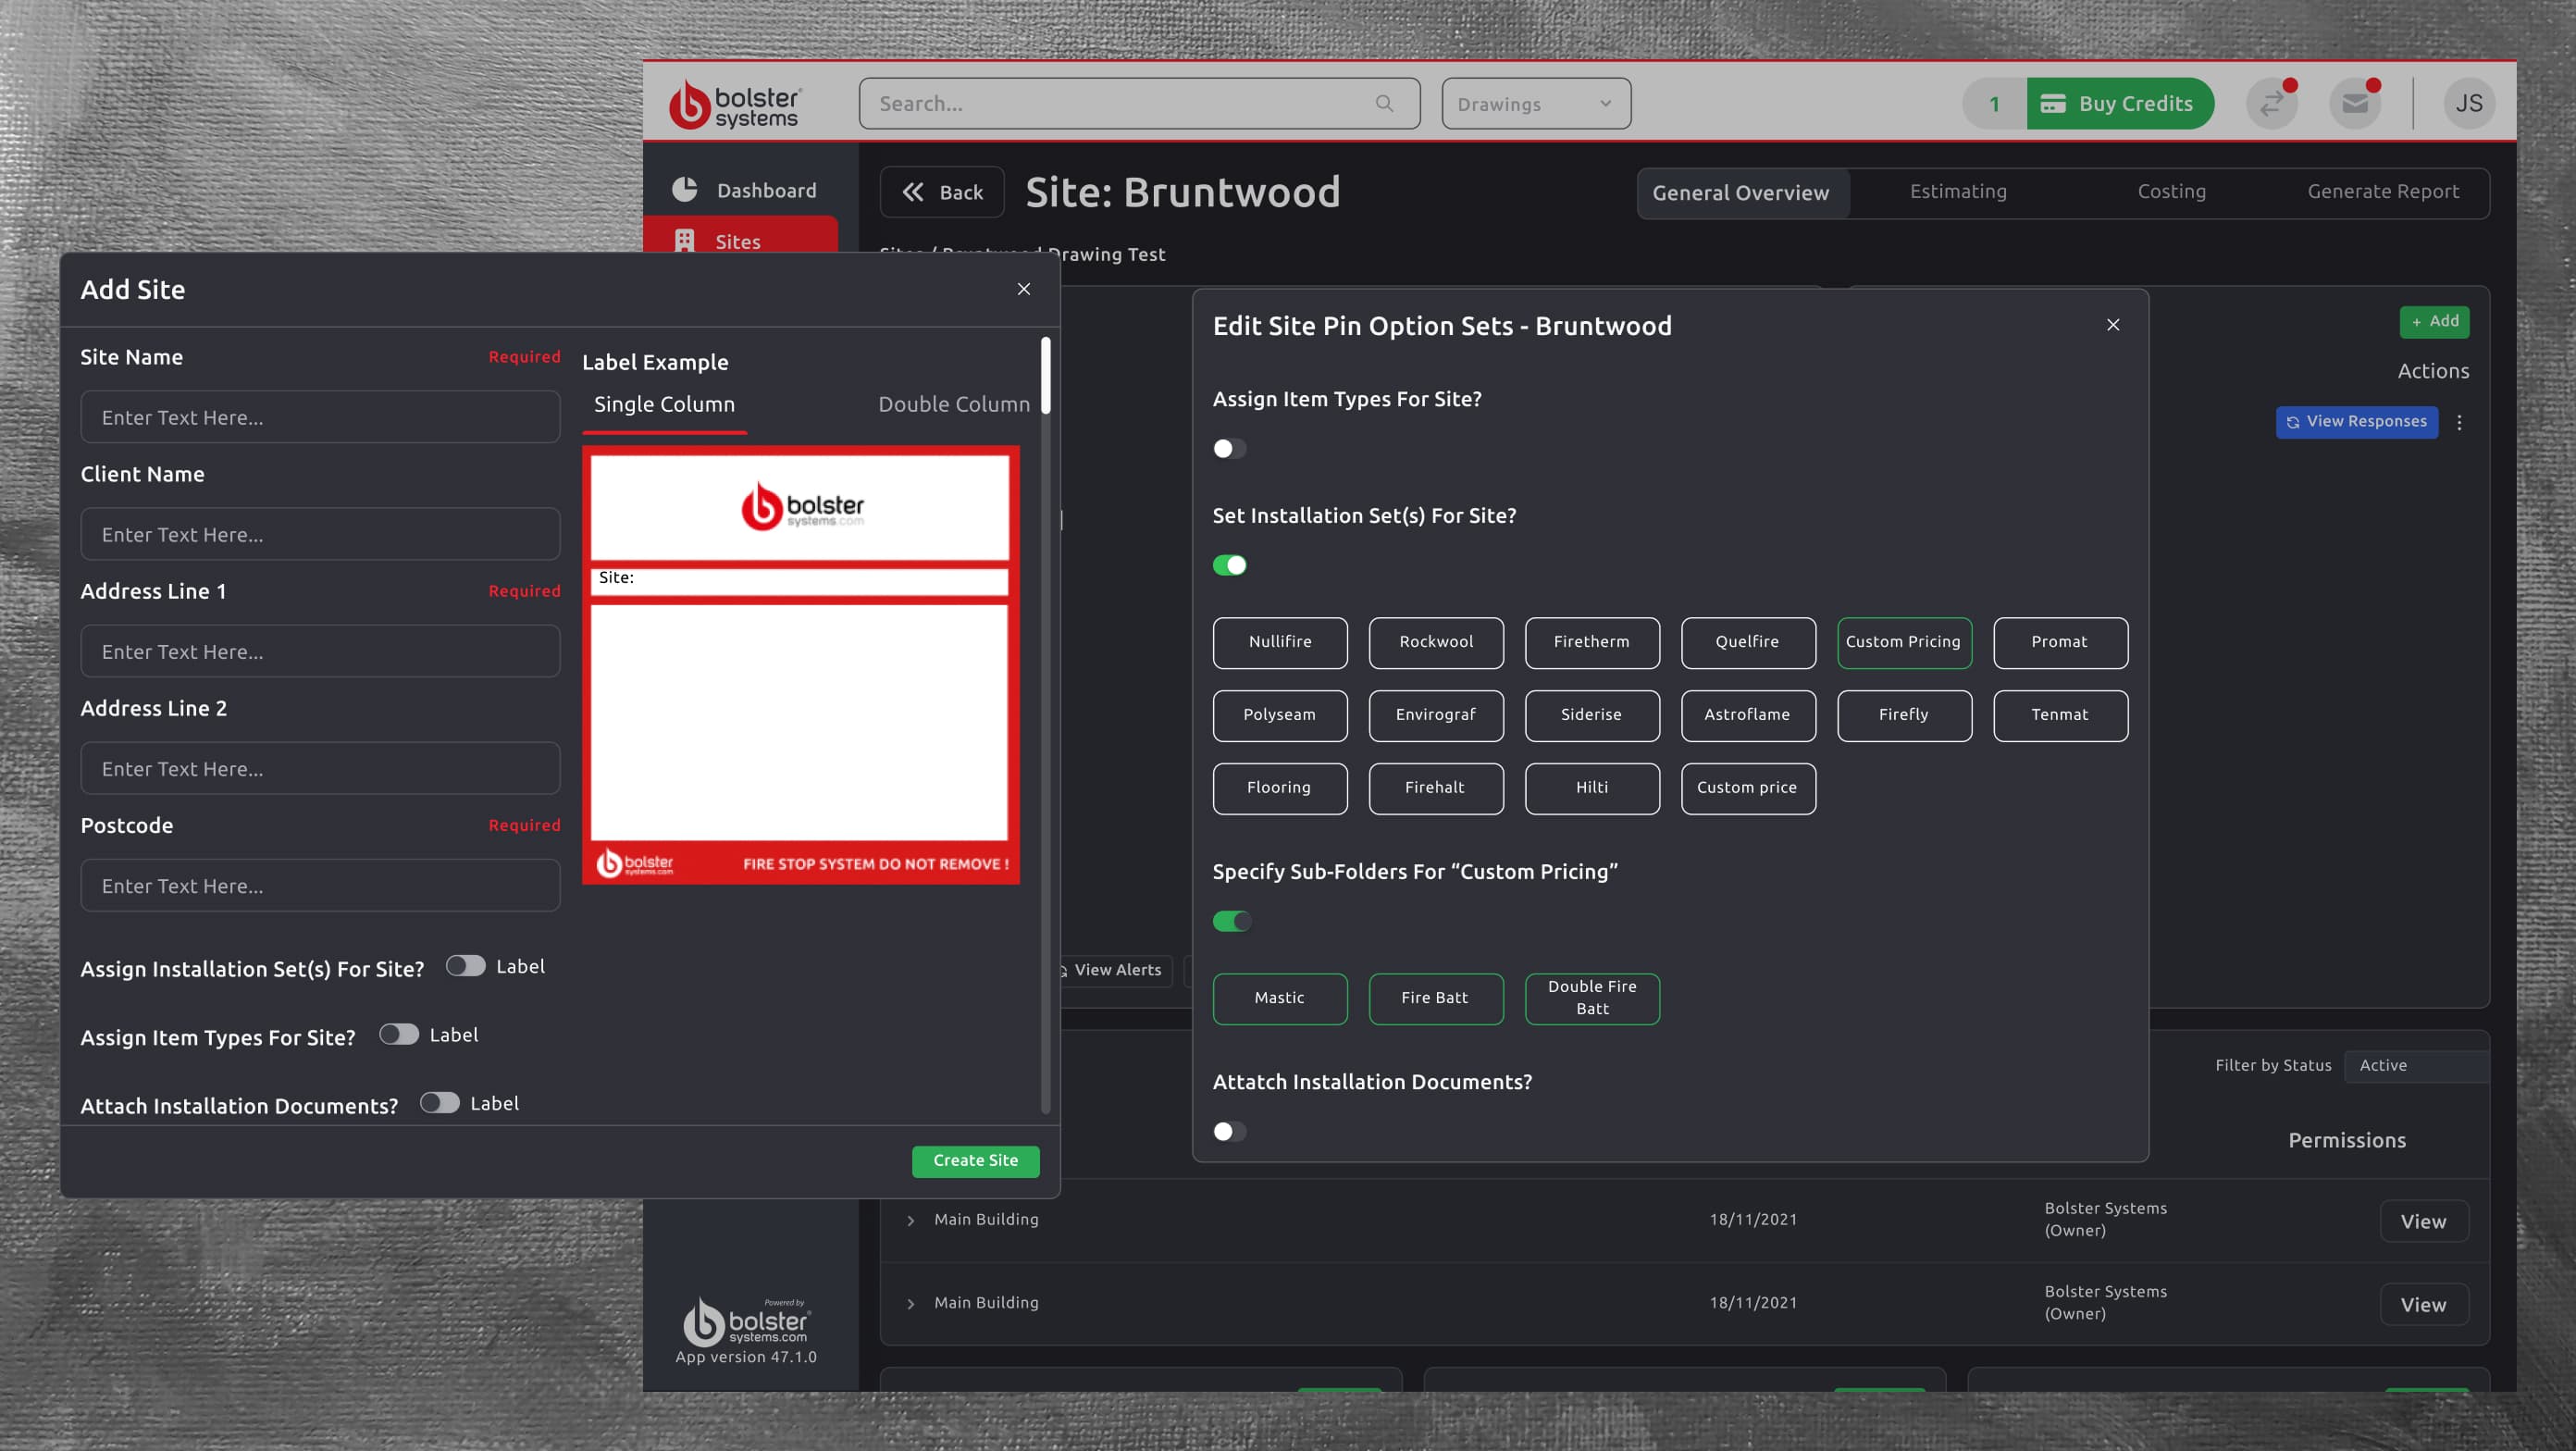Close the Edit Site Pin Option Sets dialog
This screenshot has width=2576, height=1451.
(x=2113, y=325)
